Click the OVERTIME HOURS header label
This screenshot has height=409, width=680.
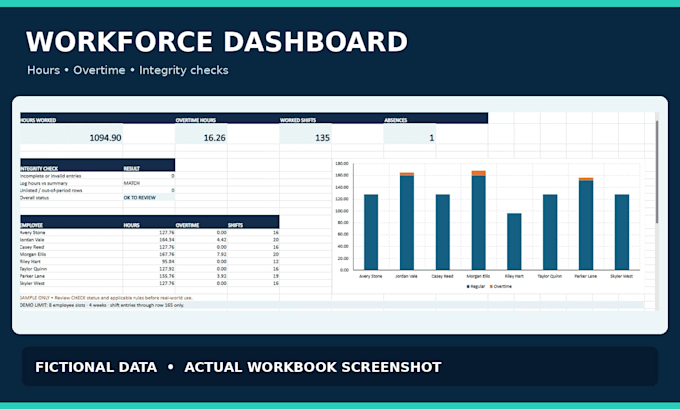(196, 120)
